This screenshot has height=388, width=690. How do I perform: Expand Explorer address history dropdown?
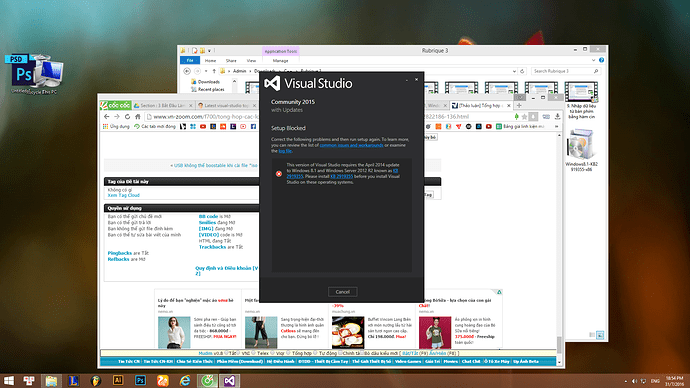[514, 71]
